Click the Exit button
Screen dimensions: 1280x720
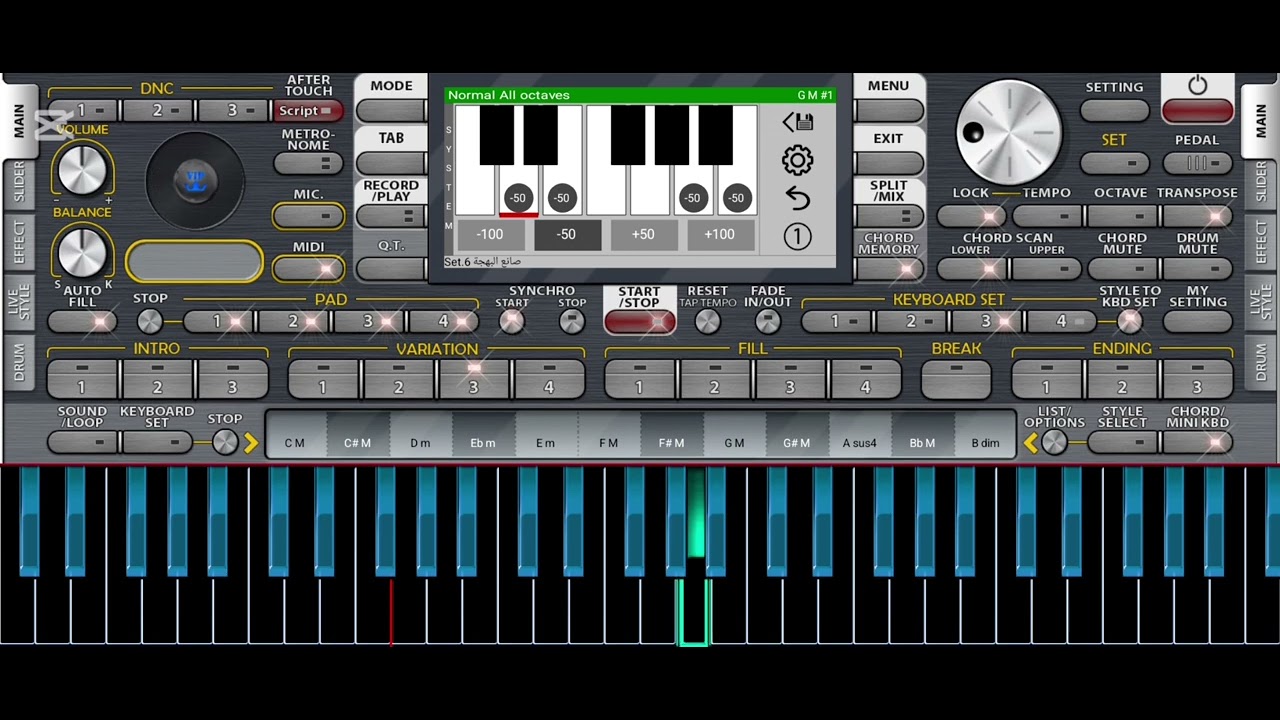(888, 163)
